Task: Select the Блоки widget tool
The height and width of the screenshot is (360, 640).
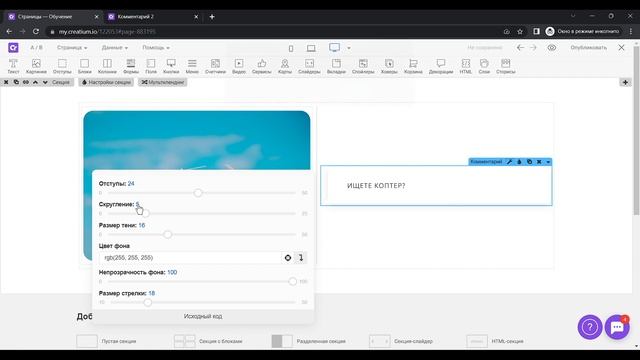Action: pyautogui.click(x=84, y=66)
